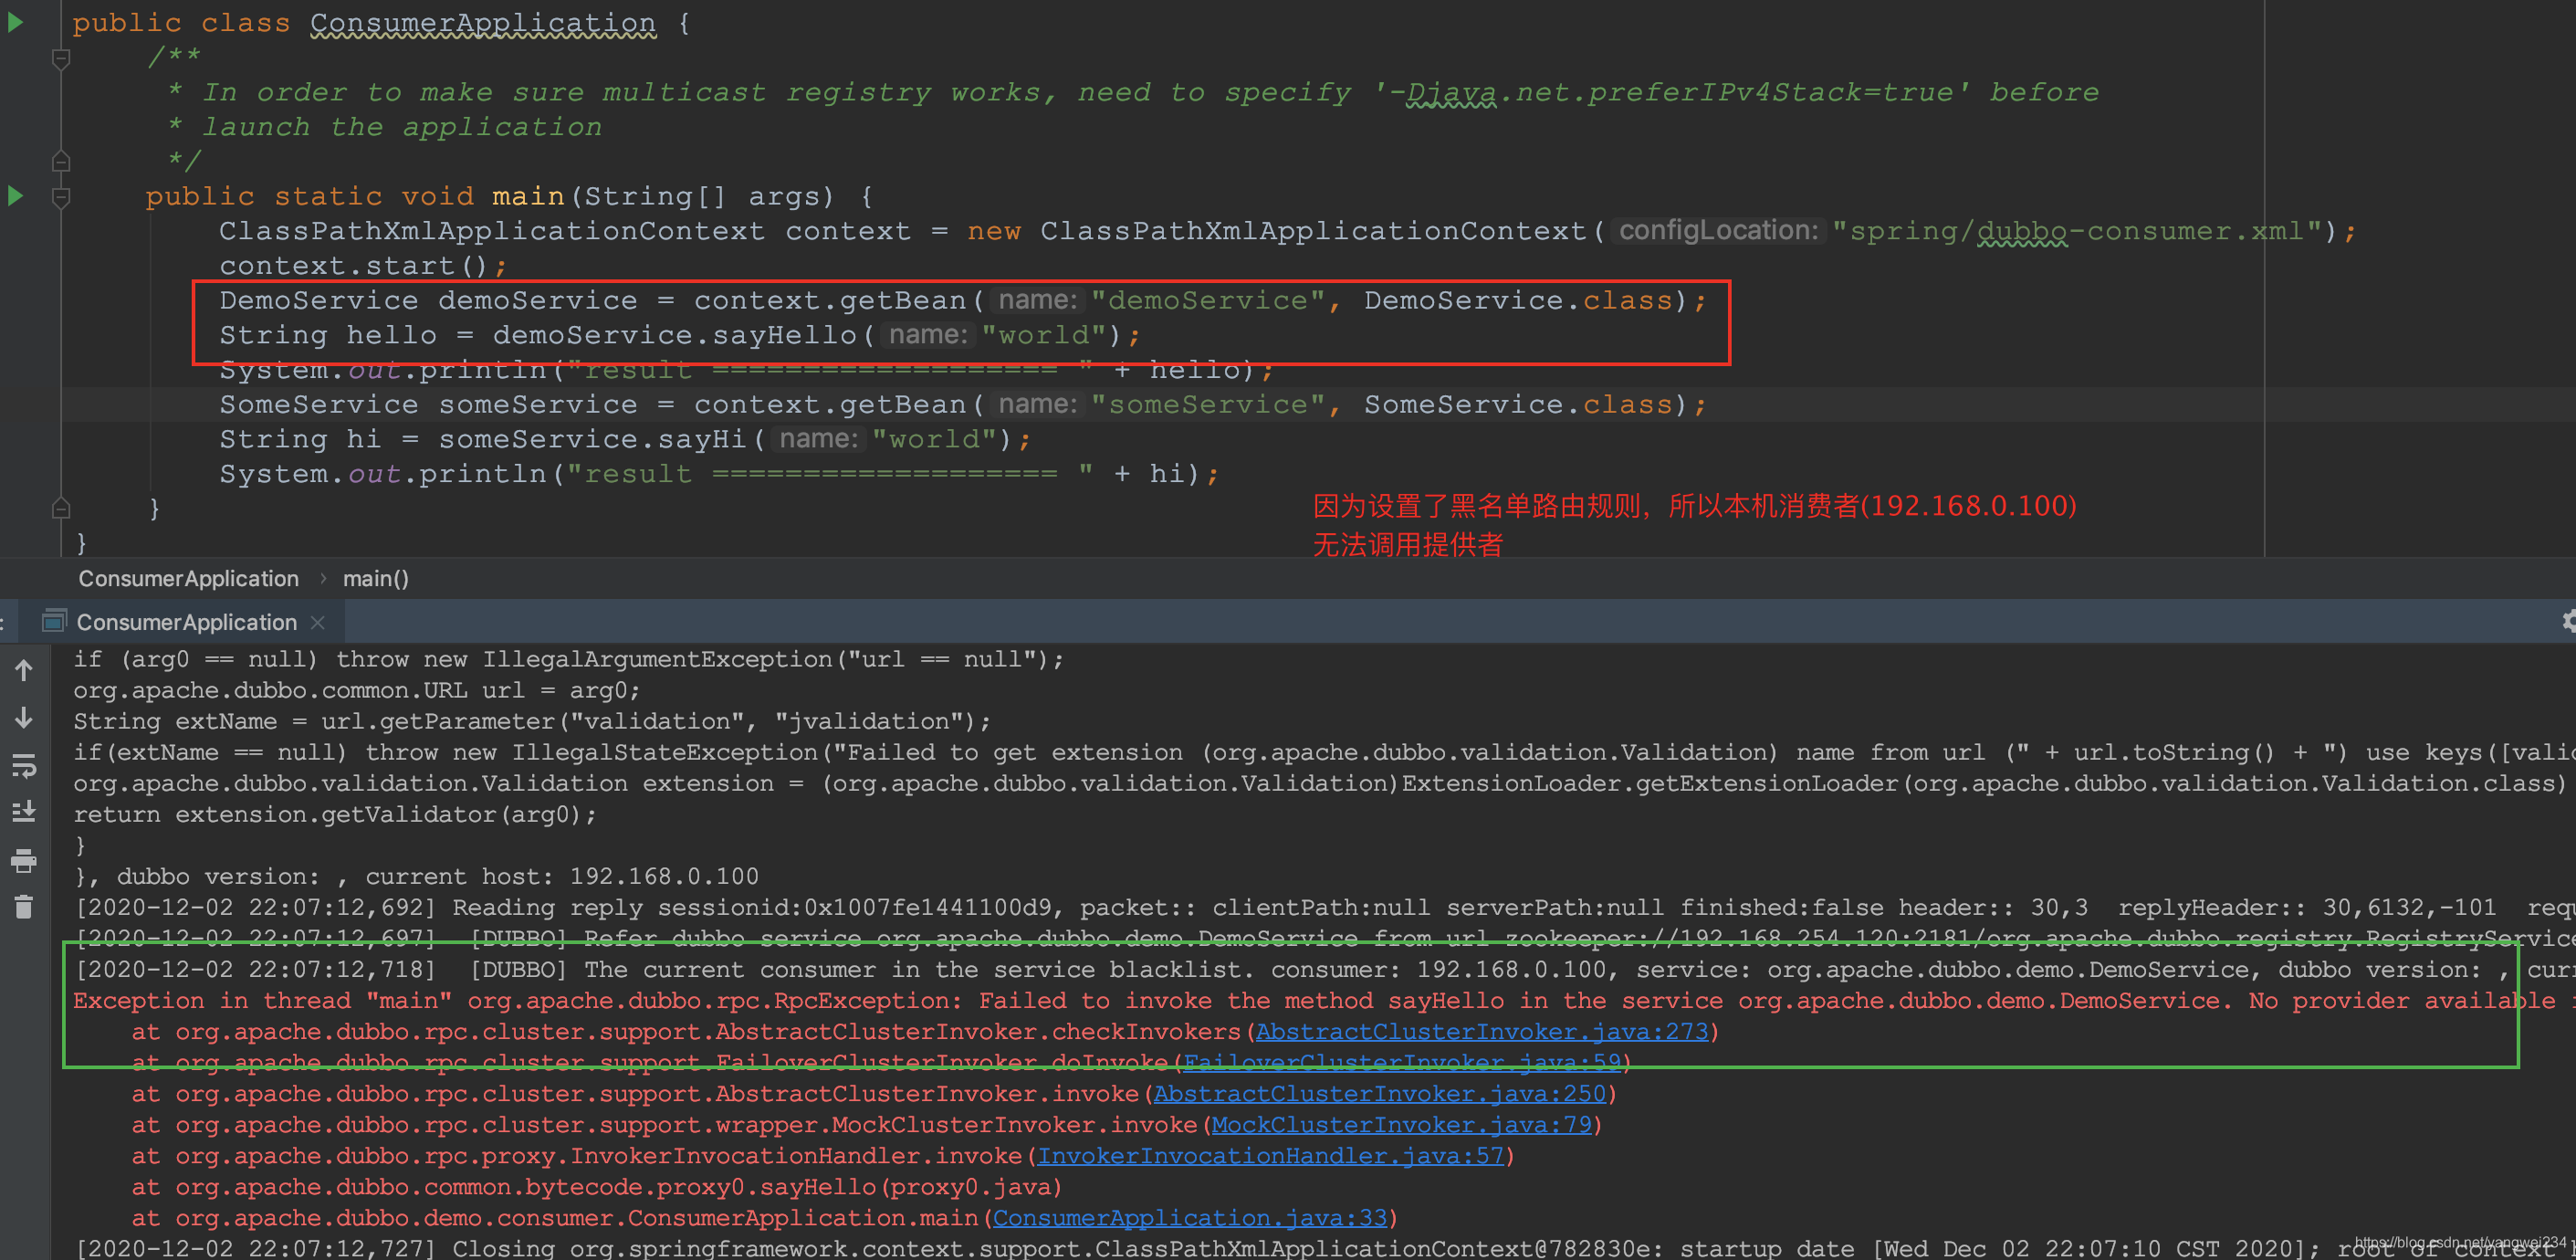Click main() in the breadcrumb bar
The height and width of the screenshot is (1260, 2576).
click(375, 578)
